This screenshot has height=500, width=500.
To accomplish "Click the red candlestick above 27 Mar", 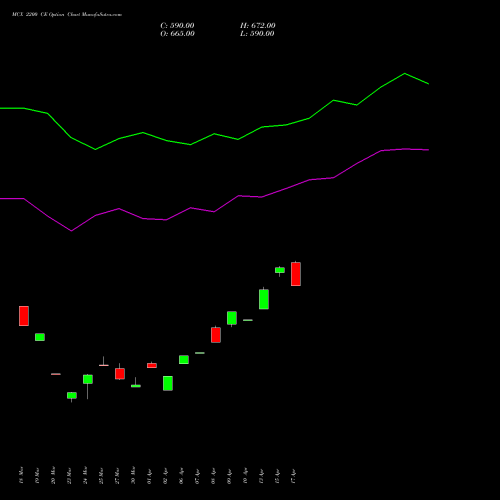I will [120, 374].
